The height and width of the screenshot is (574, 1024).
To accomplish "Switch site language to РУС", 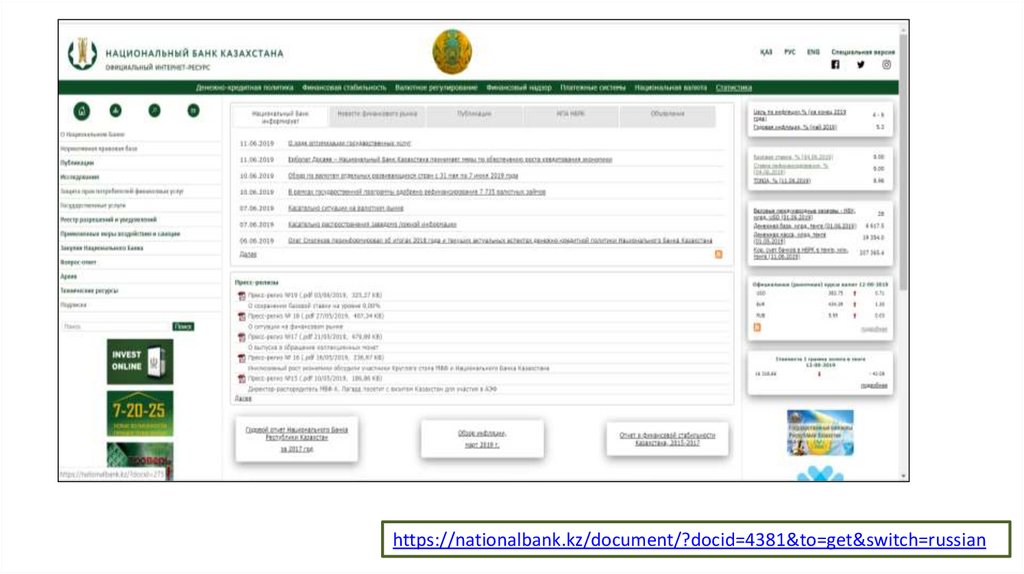I will coord(790,52).
